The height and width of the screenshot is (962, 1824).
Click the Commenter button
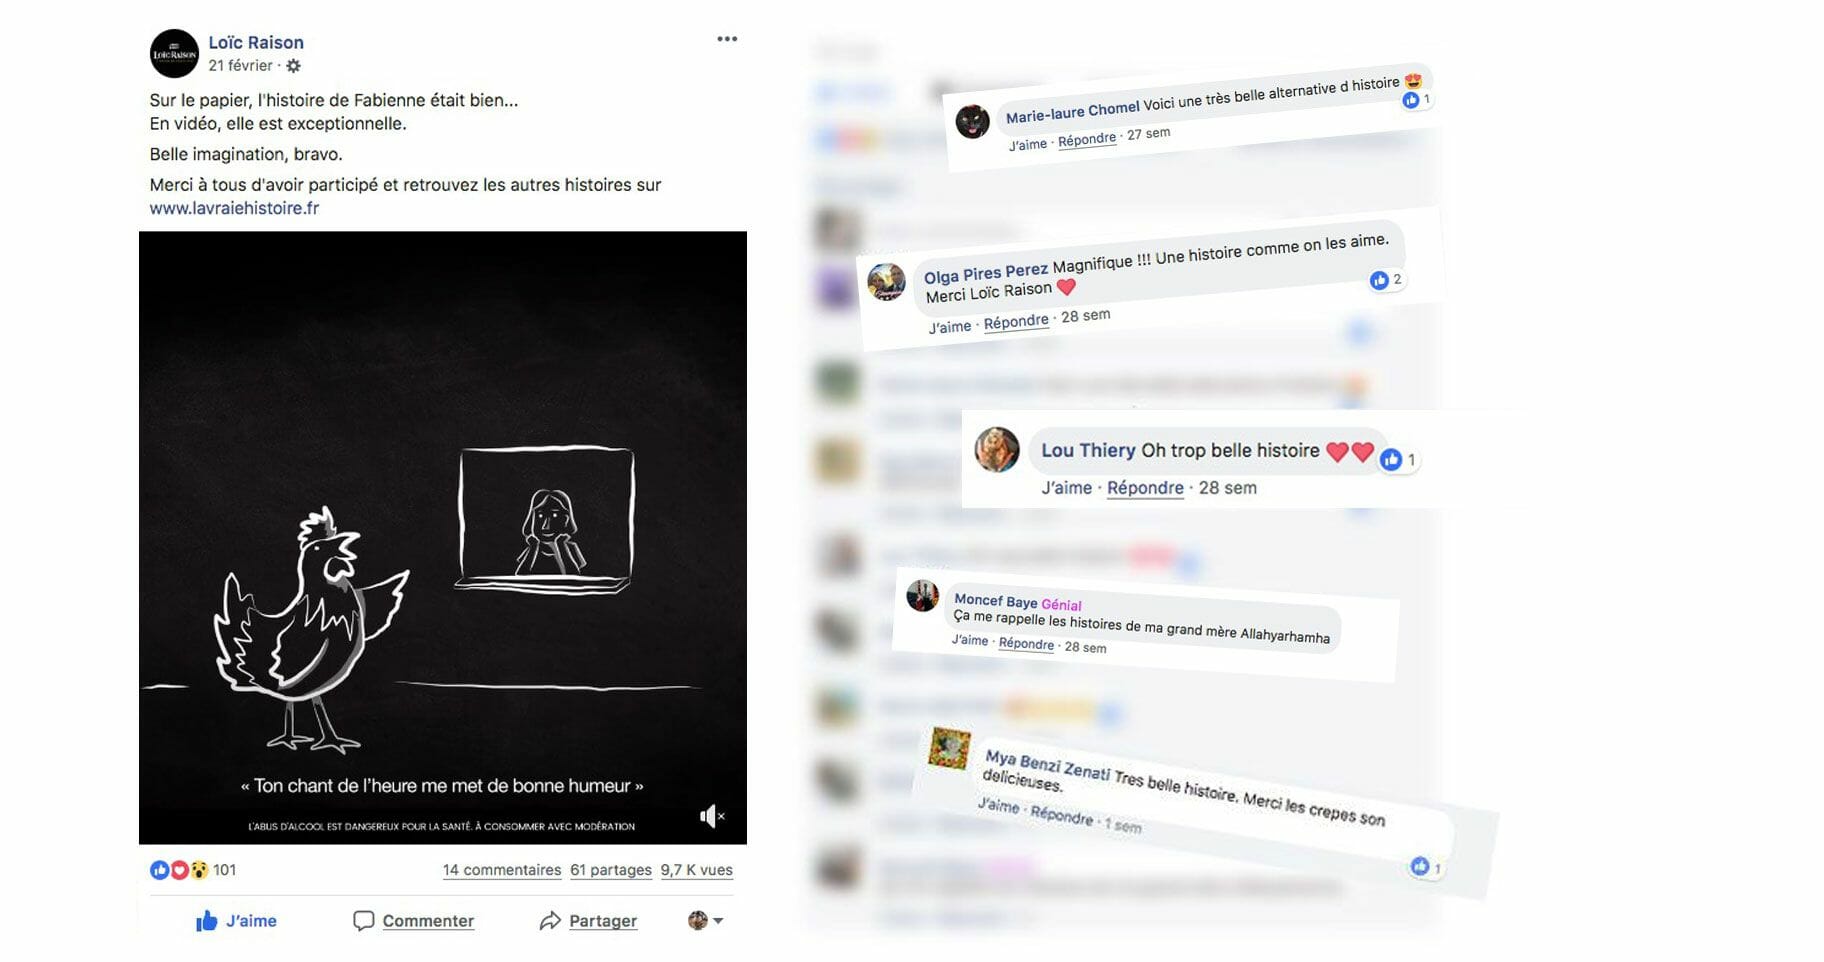tap(414, 921)
